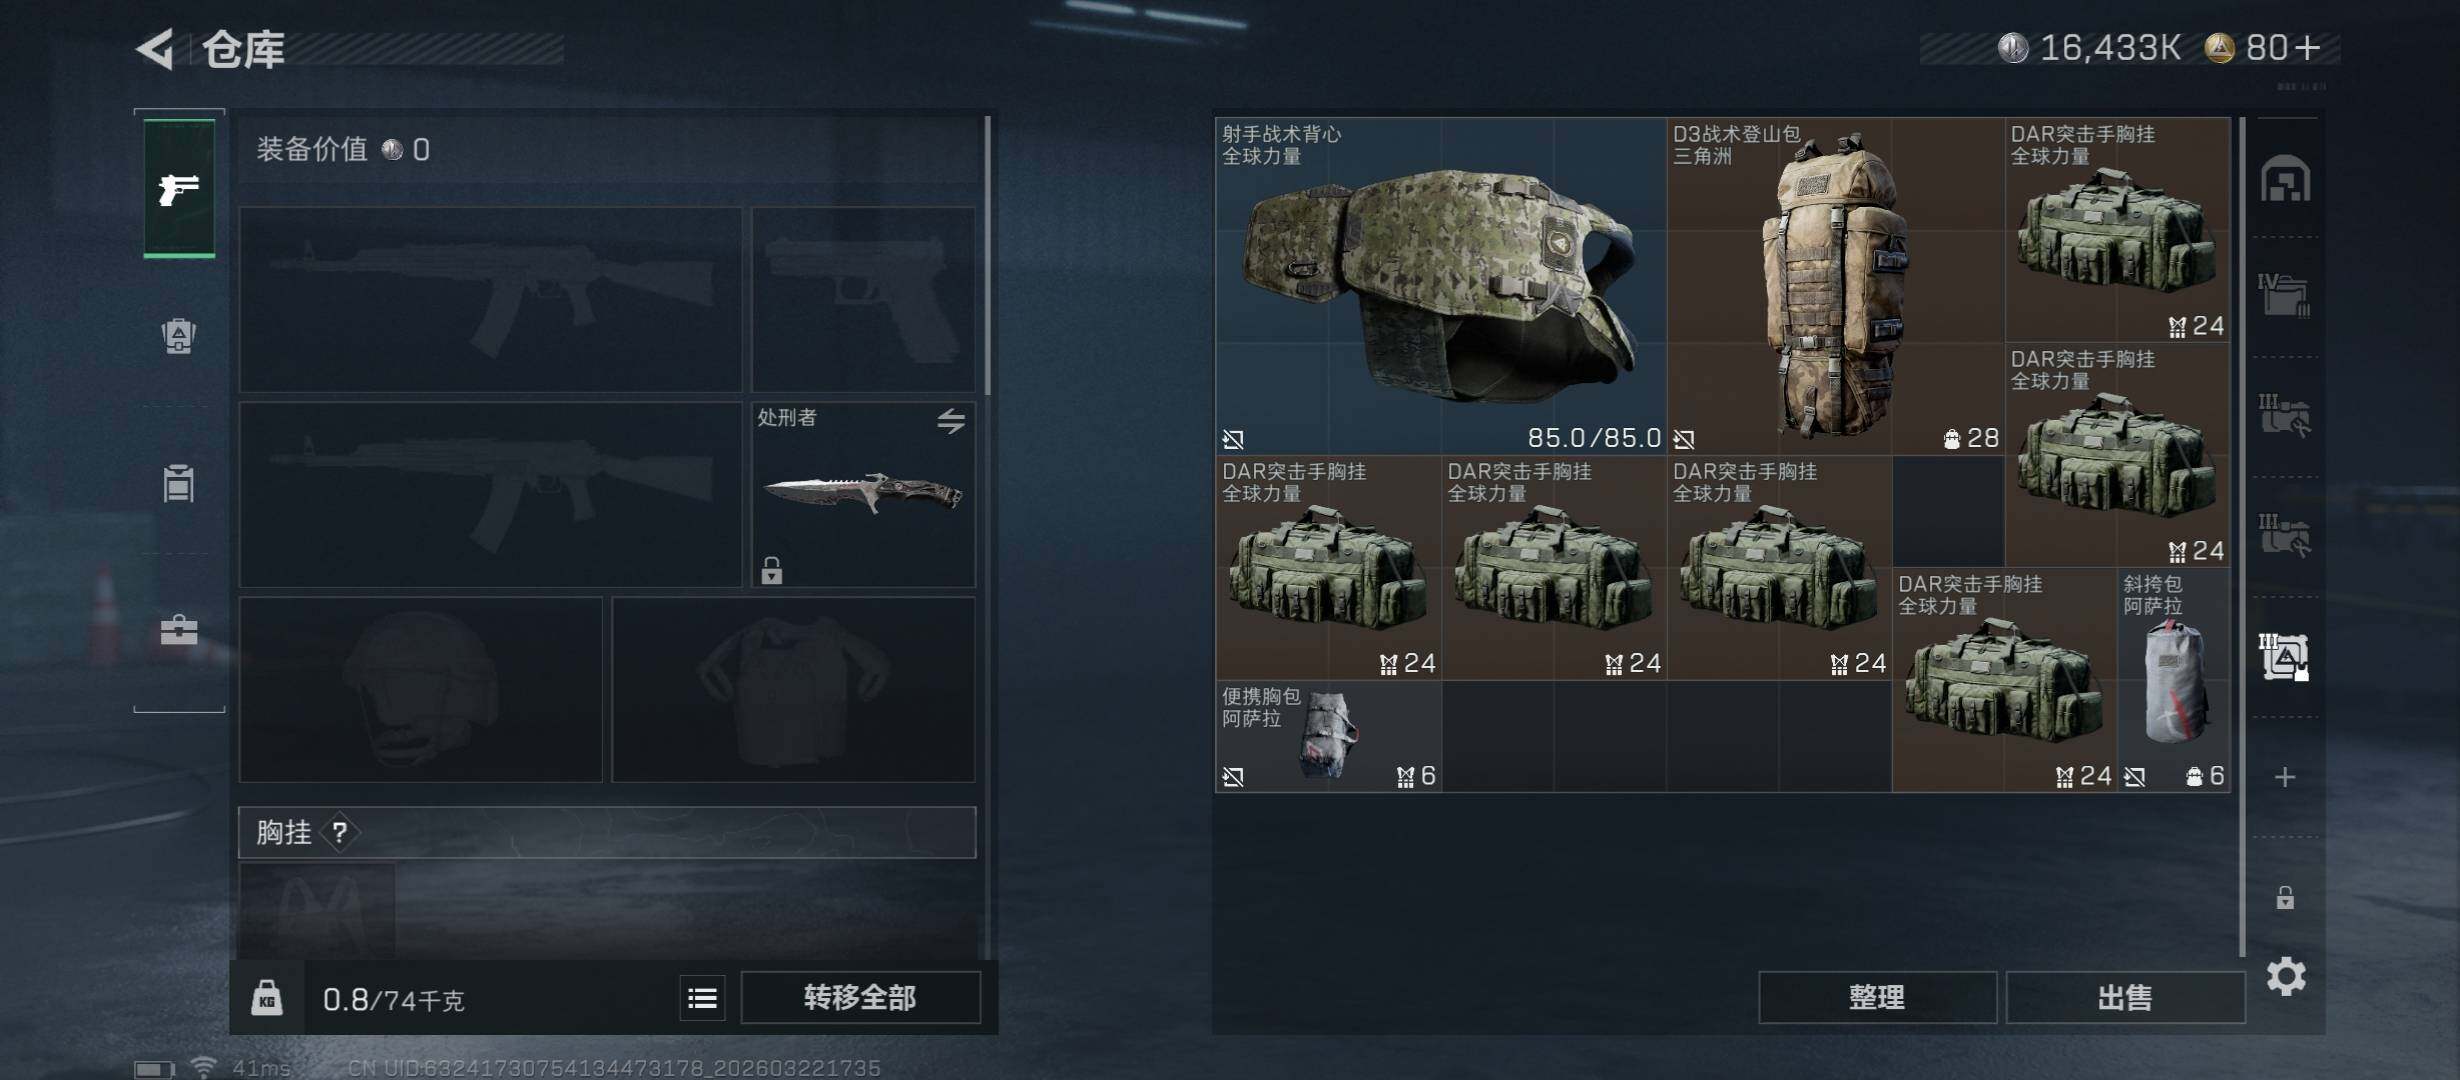
Task: Select the main warehouse icon in the right sidebar
Action: click(x=2285, y=178)
